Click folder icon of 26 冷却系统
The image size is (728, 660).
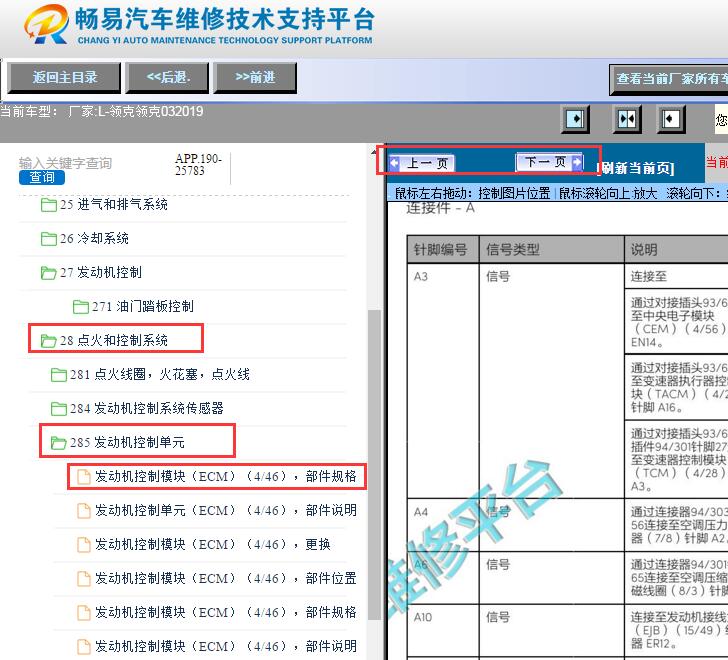coord(49,239)
